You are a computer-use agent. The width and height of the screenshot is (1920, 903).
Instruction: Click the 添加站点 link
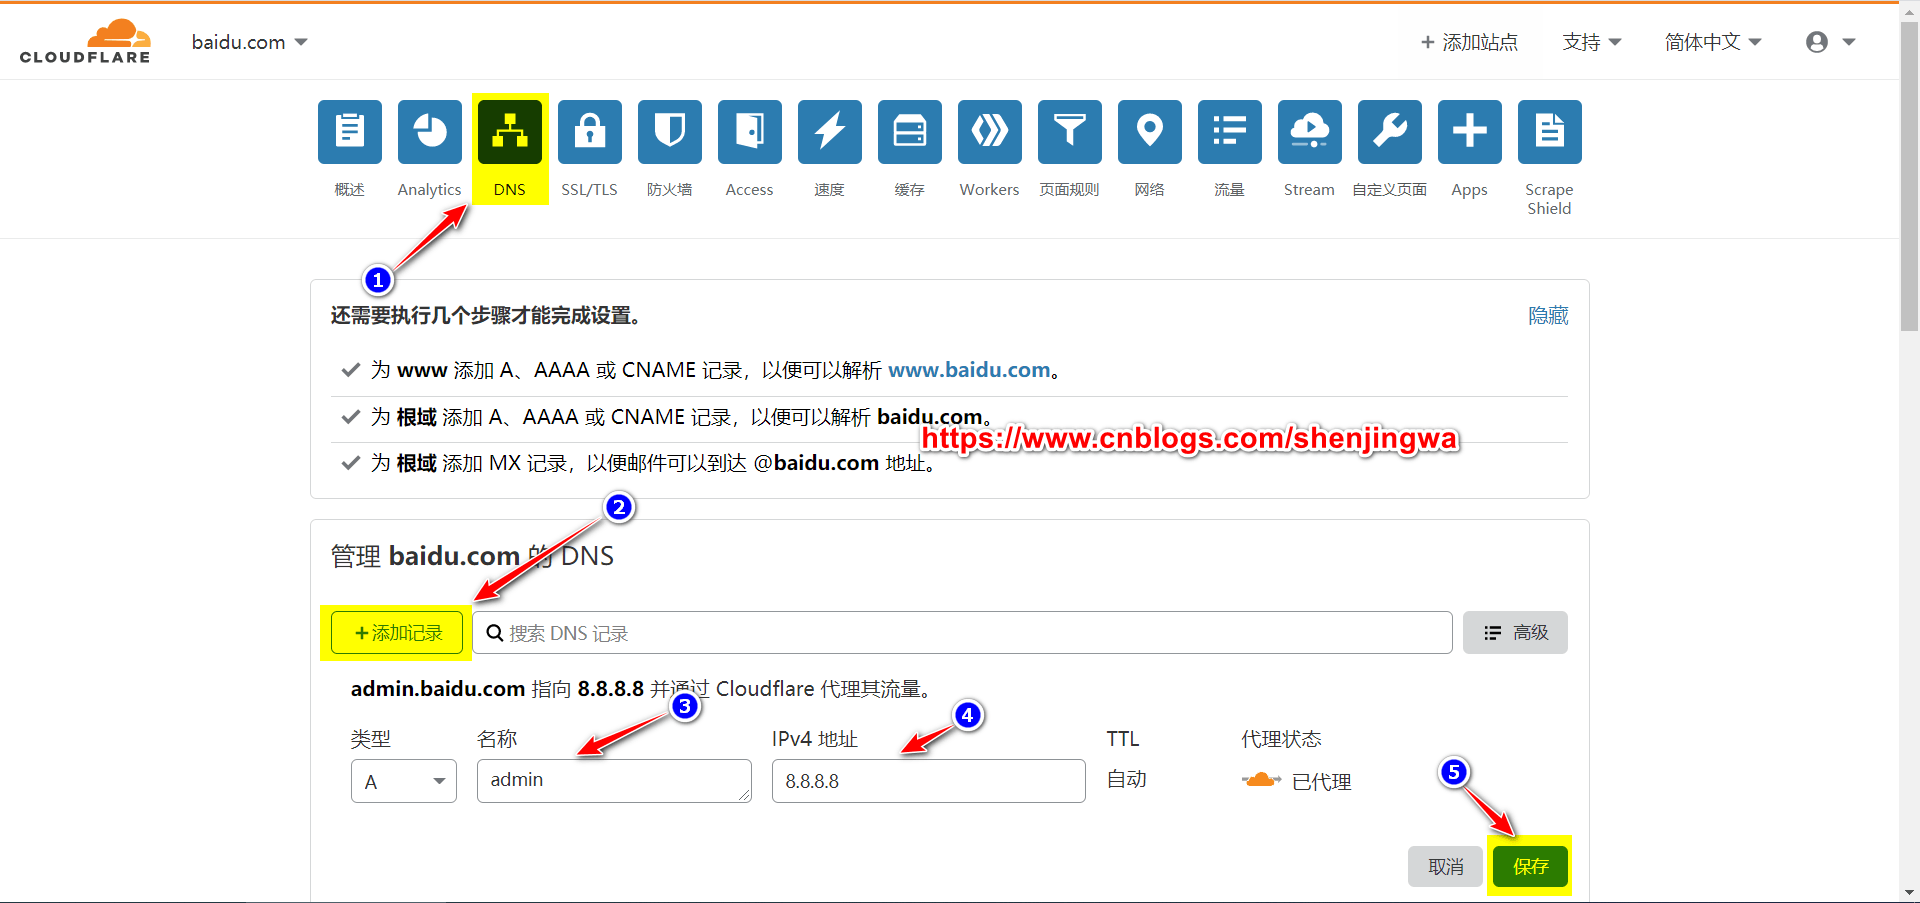click(x=1469, y=42)
